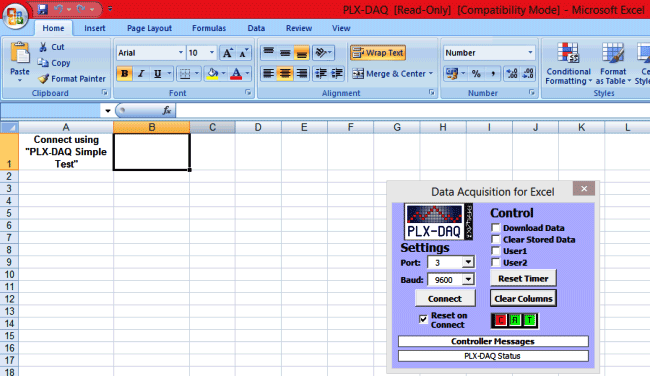Click the Office button orb
Viewport: 650px width, 376px height.
(15, 16)
